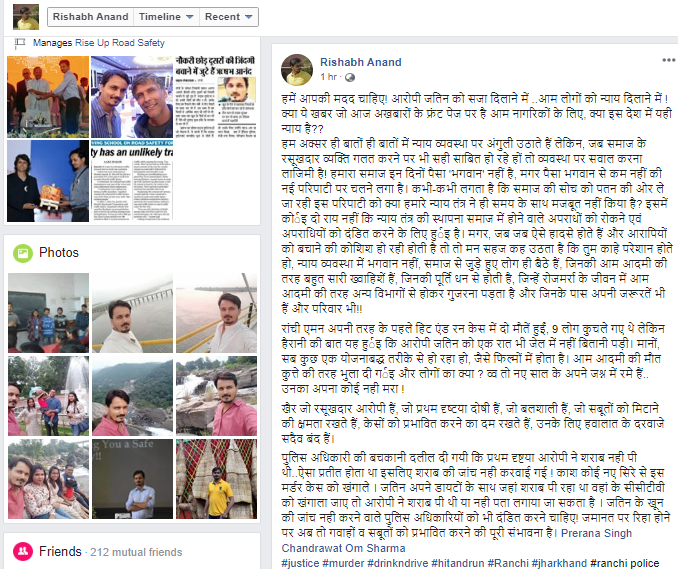Open the classroom group photo thumbnail
Screen dimensions: 678x569
point(48,313)
